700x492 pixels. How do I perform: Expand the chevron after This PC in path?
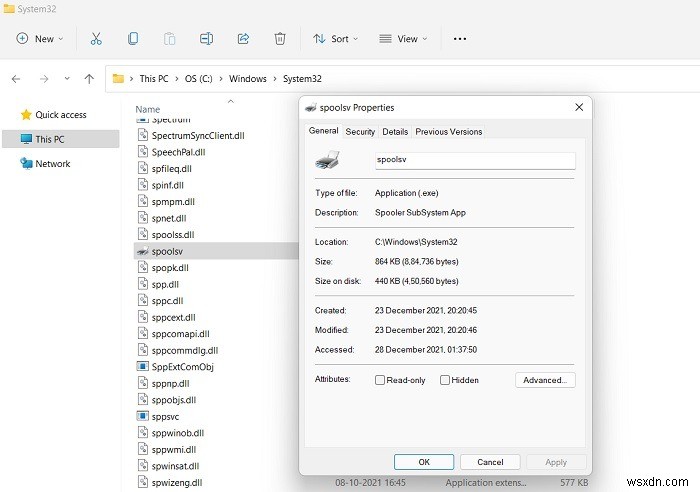tap(176, 79)
